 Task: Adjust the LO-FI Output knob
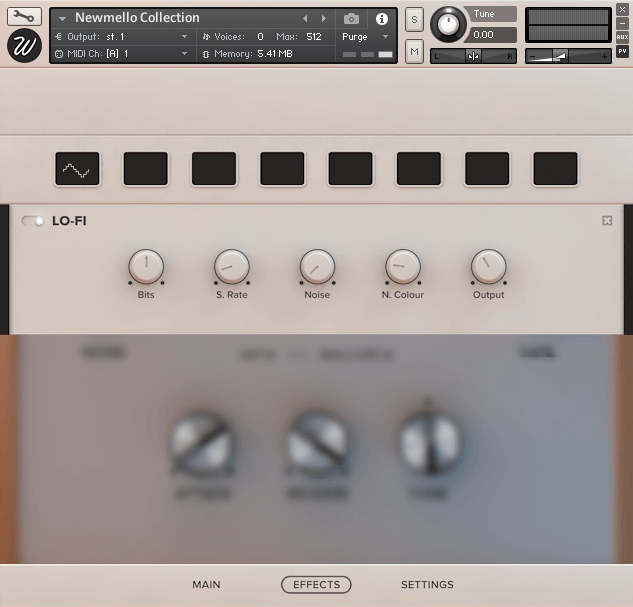pyautogui.click(x=488, y=267)
